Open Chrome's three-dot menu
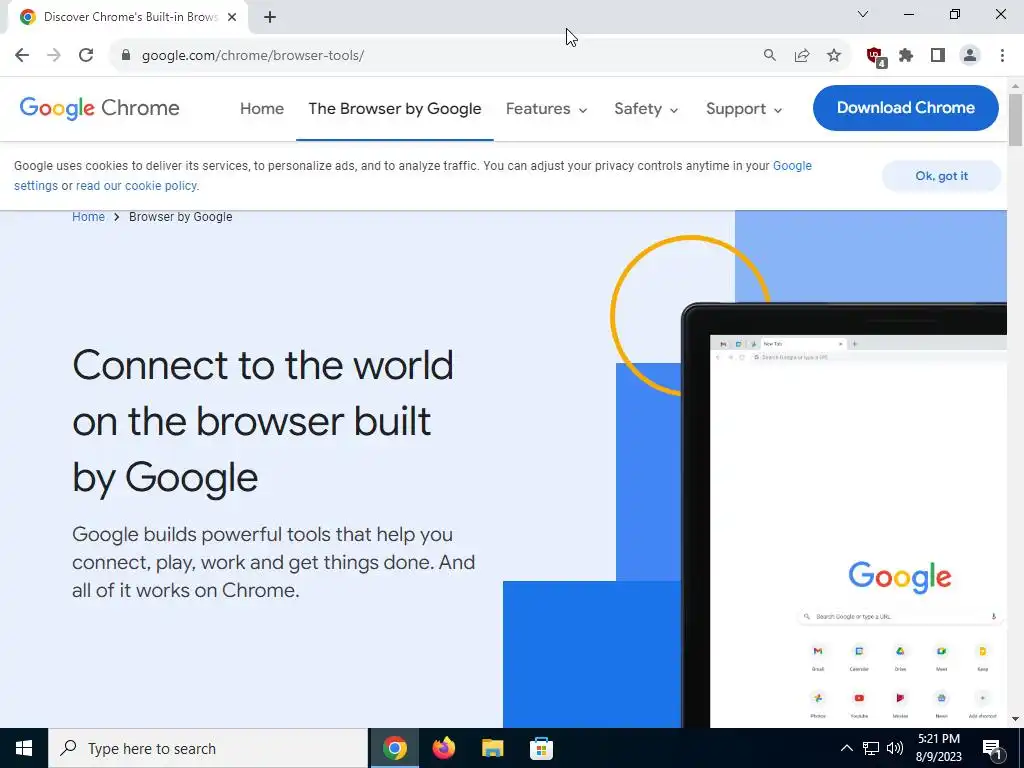This screenshot has height=768, width=1024. 1002,56
